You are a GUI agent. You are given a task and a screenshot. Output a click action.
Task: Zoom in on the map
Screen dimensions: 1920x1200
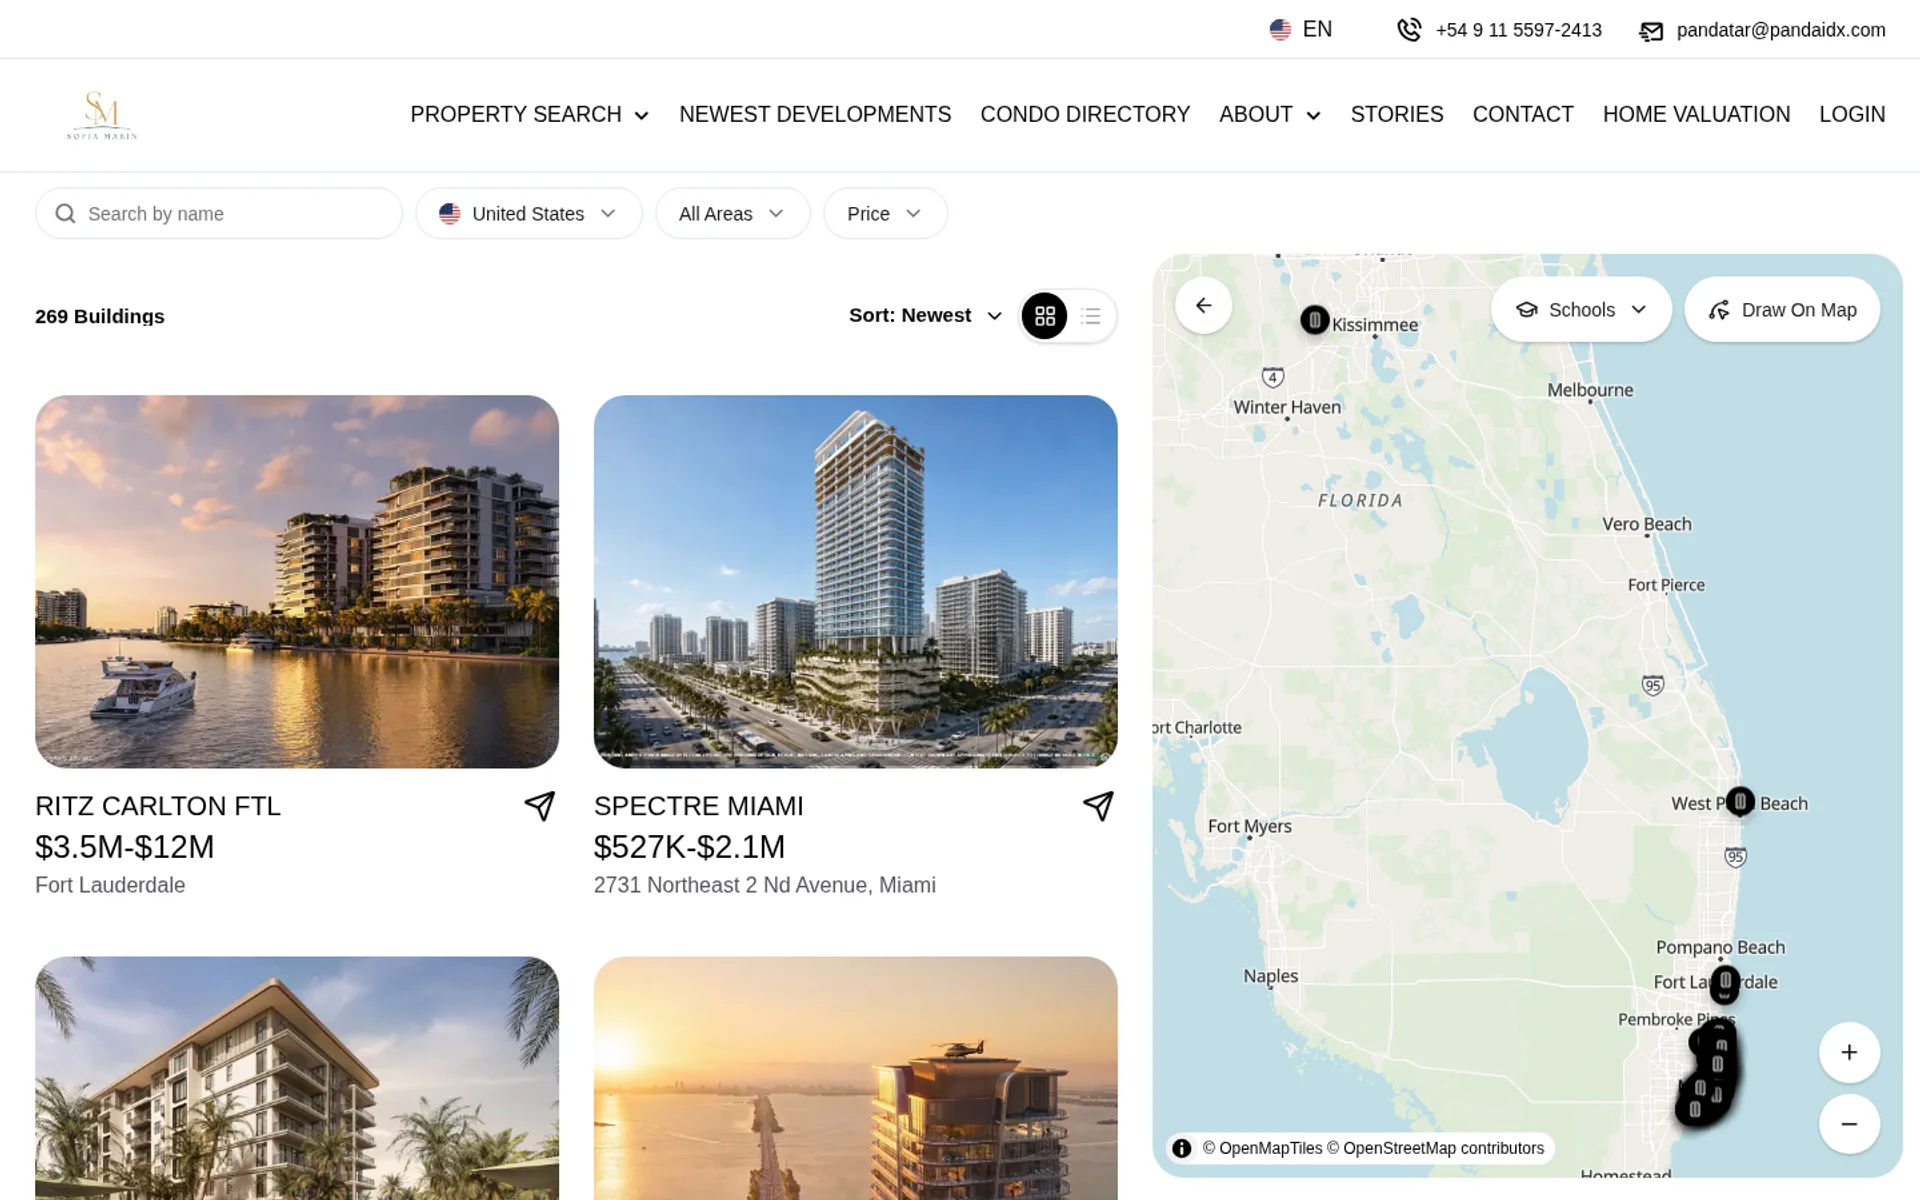[1849, 1052]
